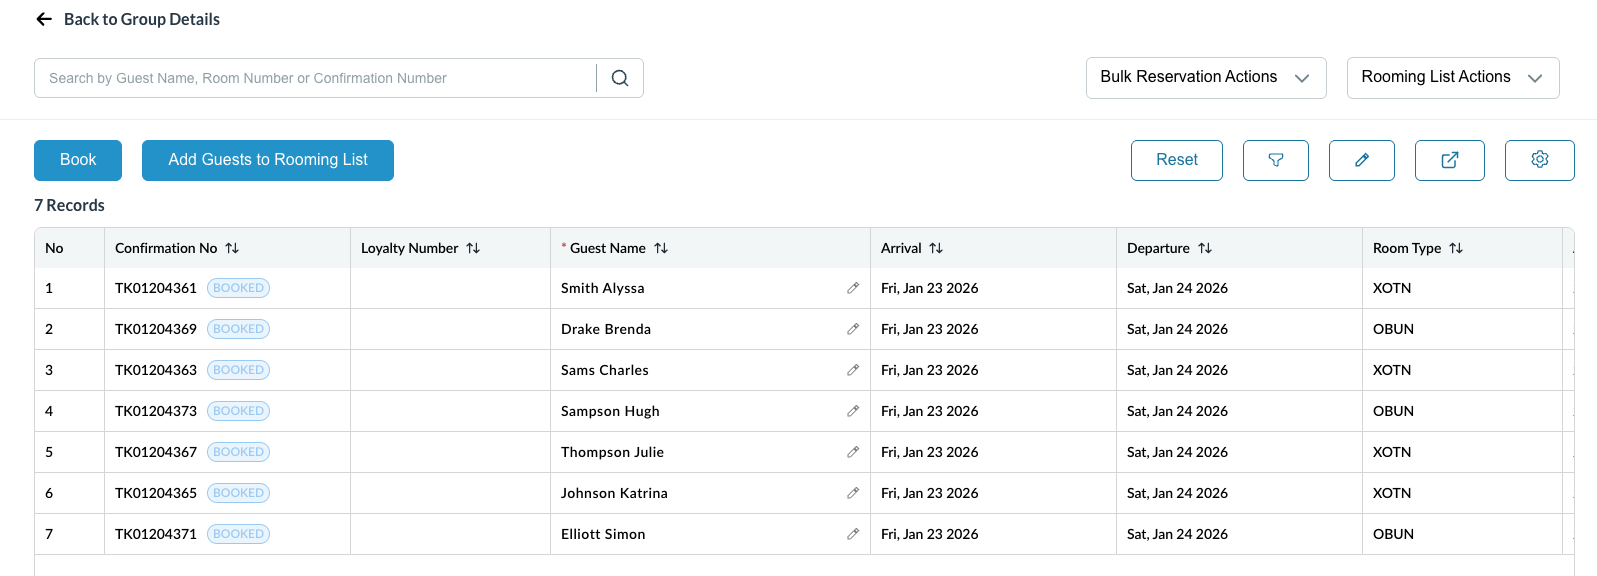Sort by Confirmation No arrows
1597x576 pixels.
tap(232, 248)
